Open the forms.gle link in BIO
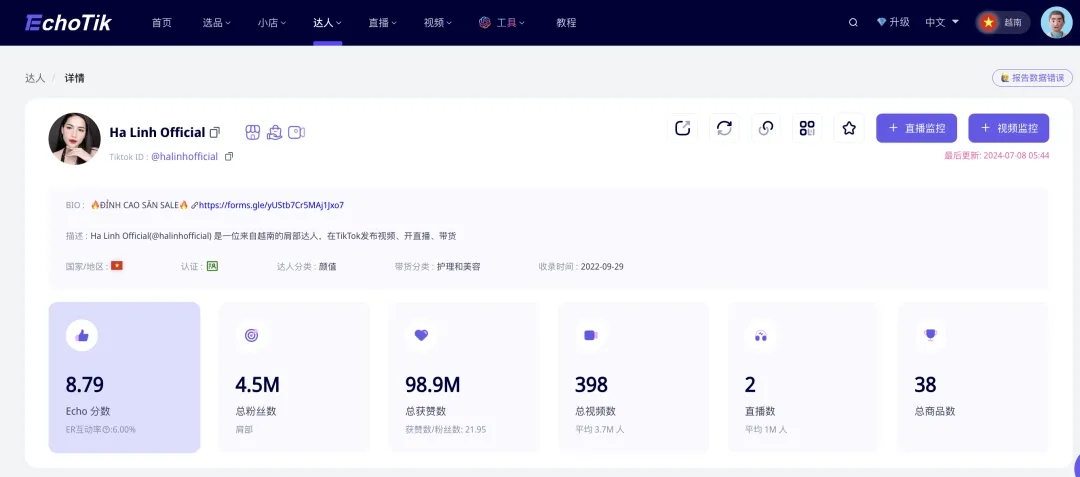1080x477 pixels. click(271, 205)
